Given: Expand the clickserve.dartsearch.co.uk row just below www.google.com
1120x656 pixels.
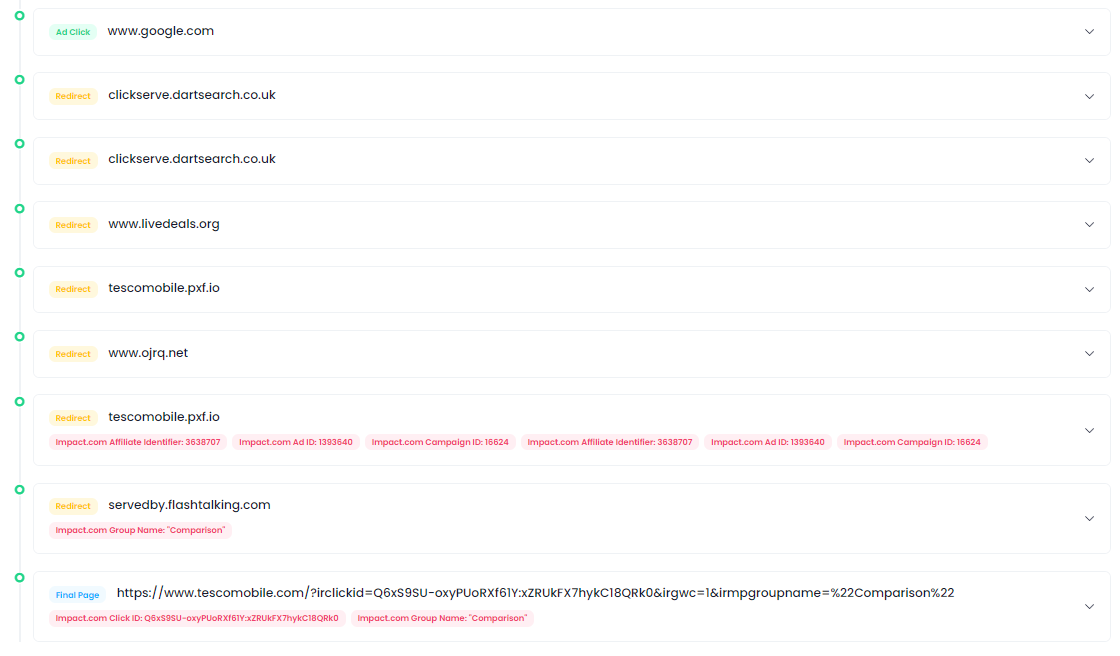Looking at the screenshot, I should pyautogui.click(x=1089, y=96).
